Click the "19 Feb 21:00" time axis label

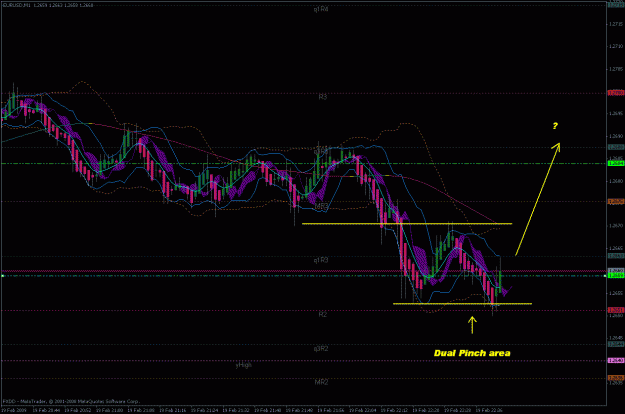(x=109, y=410)
